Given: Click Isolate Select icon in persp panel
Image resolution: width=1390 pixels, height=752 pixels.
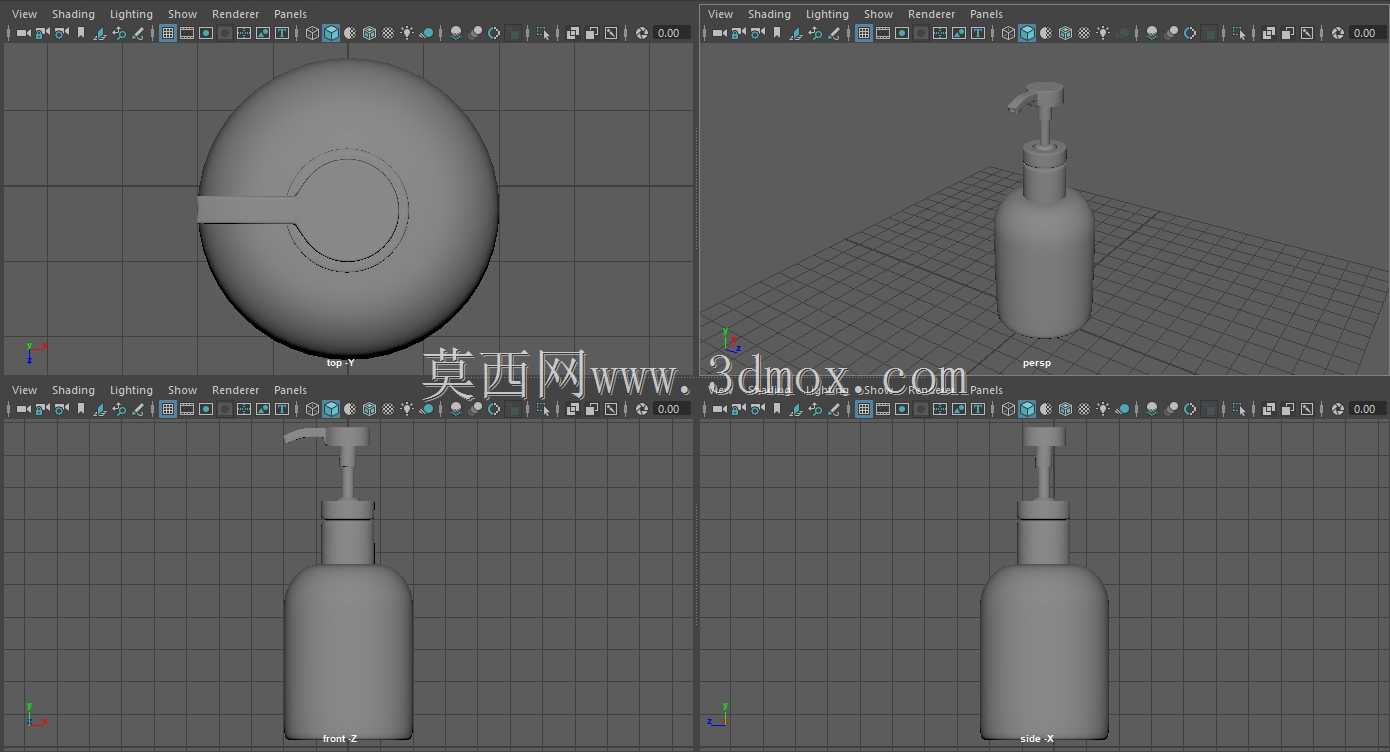Looking at the screenshot, I should [1239, 33].
